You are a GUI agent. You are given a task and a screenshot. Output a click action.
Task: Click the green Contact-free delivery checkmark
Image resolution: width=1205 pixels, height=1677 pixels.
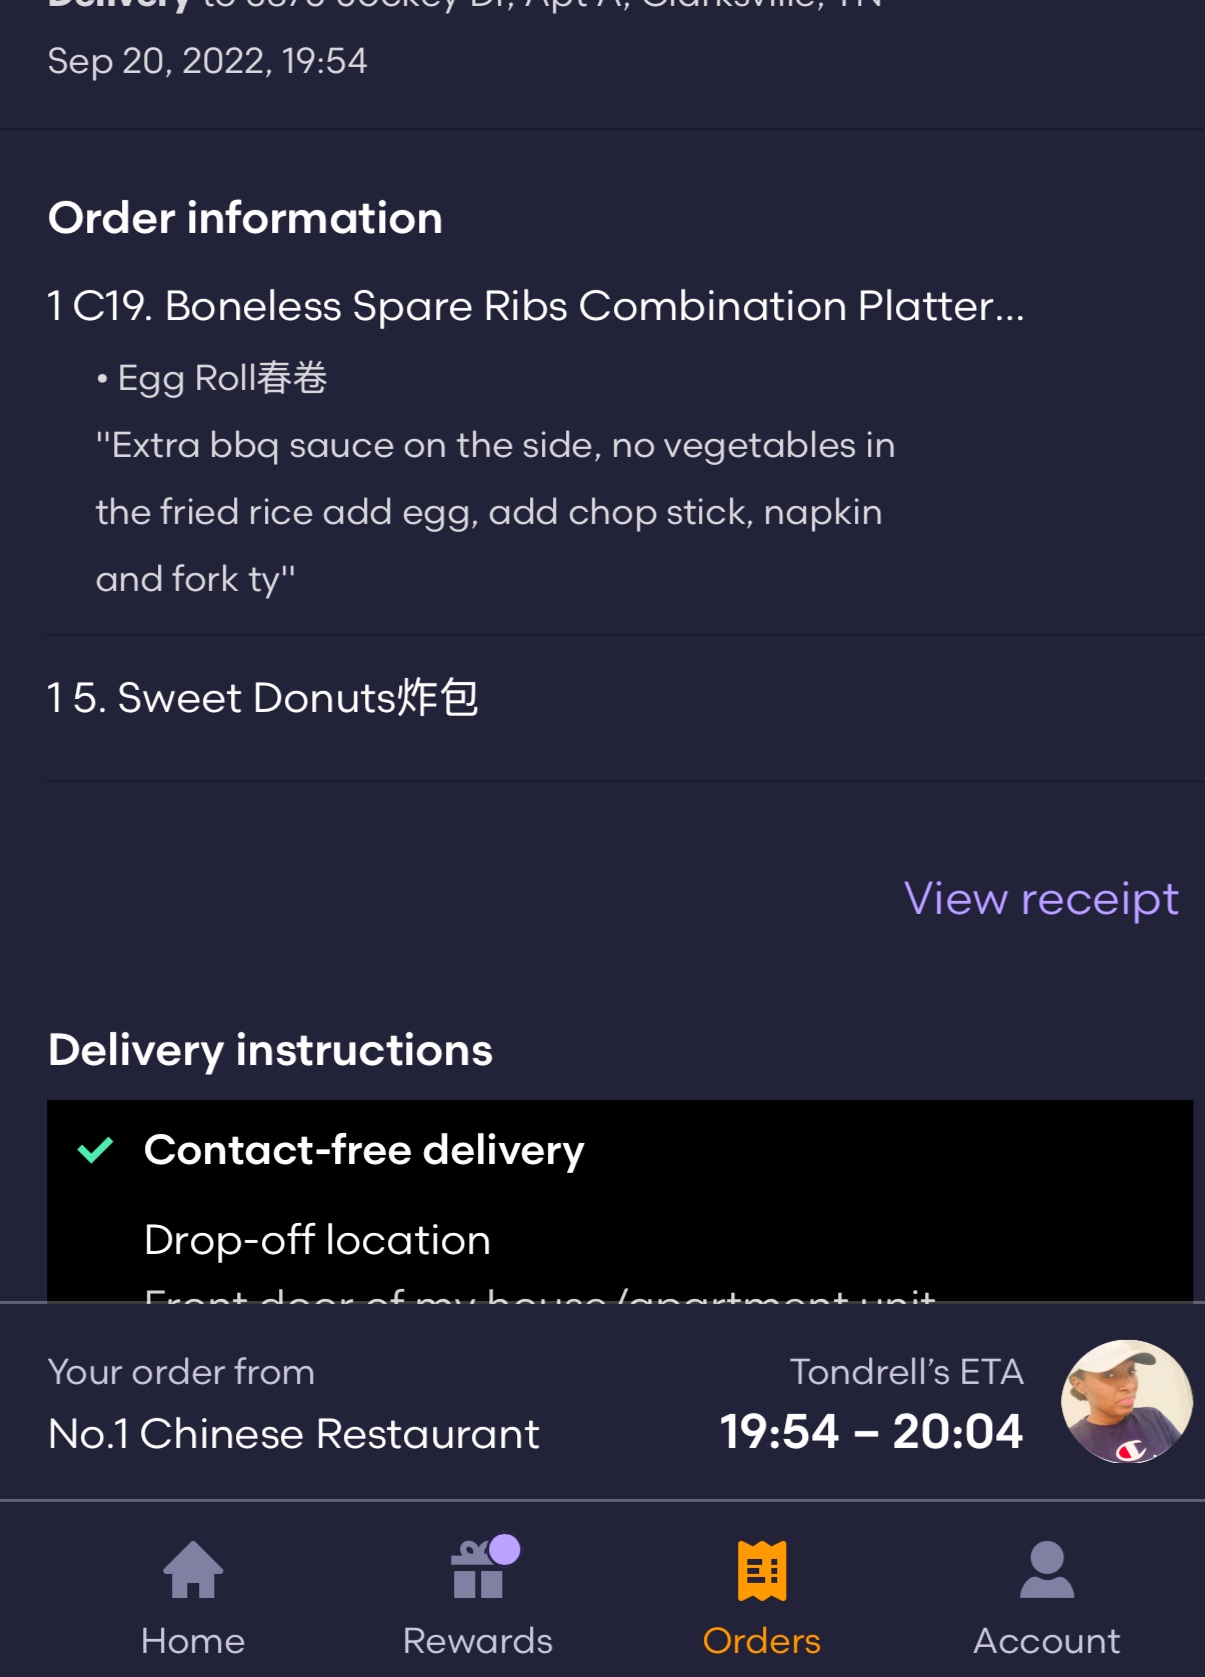point(96,1151)
